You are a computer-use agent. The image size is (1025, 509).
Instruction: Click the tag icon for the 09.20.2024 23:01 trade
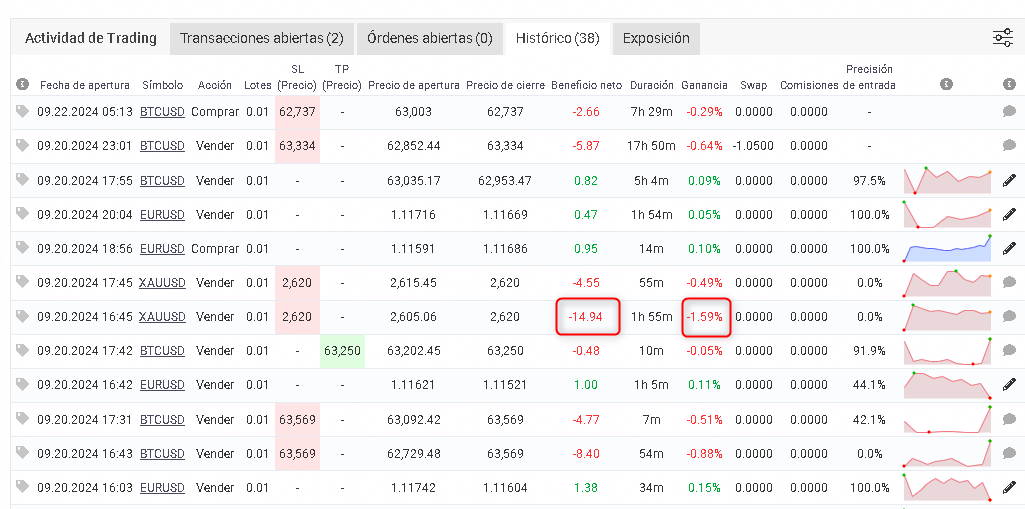click(23, 146)
